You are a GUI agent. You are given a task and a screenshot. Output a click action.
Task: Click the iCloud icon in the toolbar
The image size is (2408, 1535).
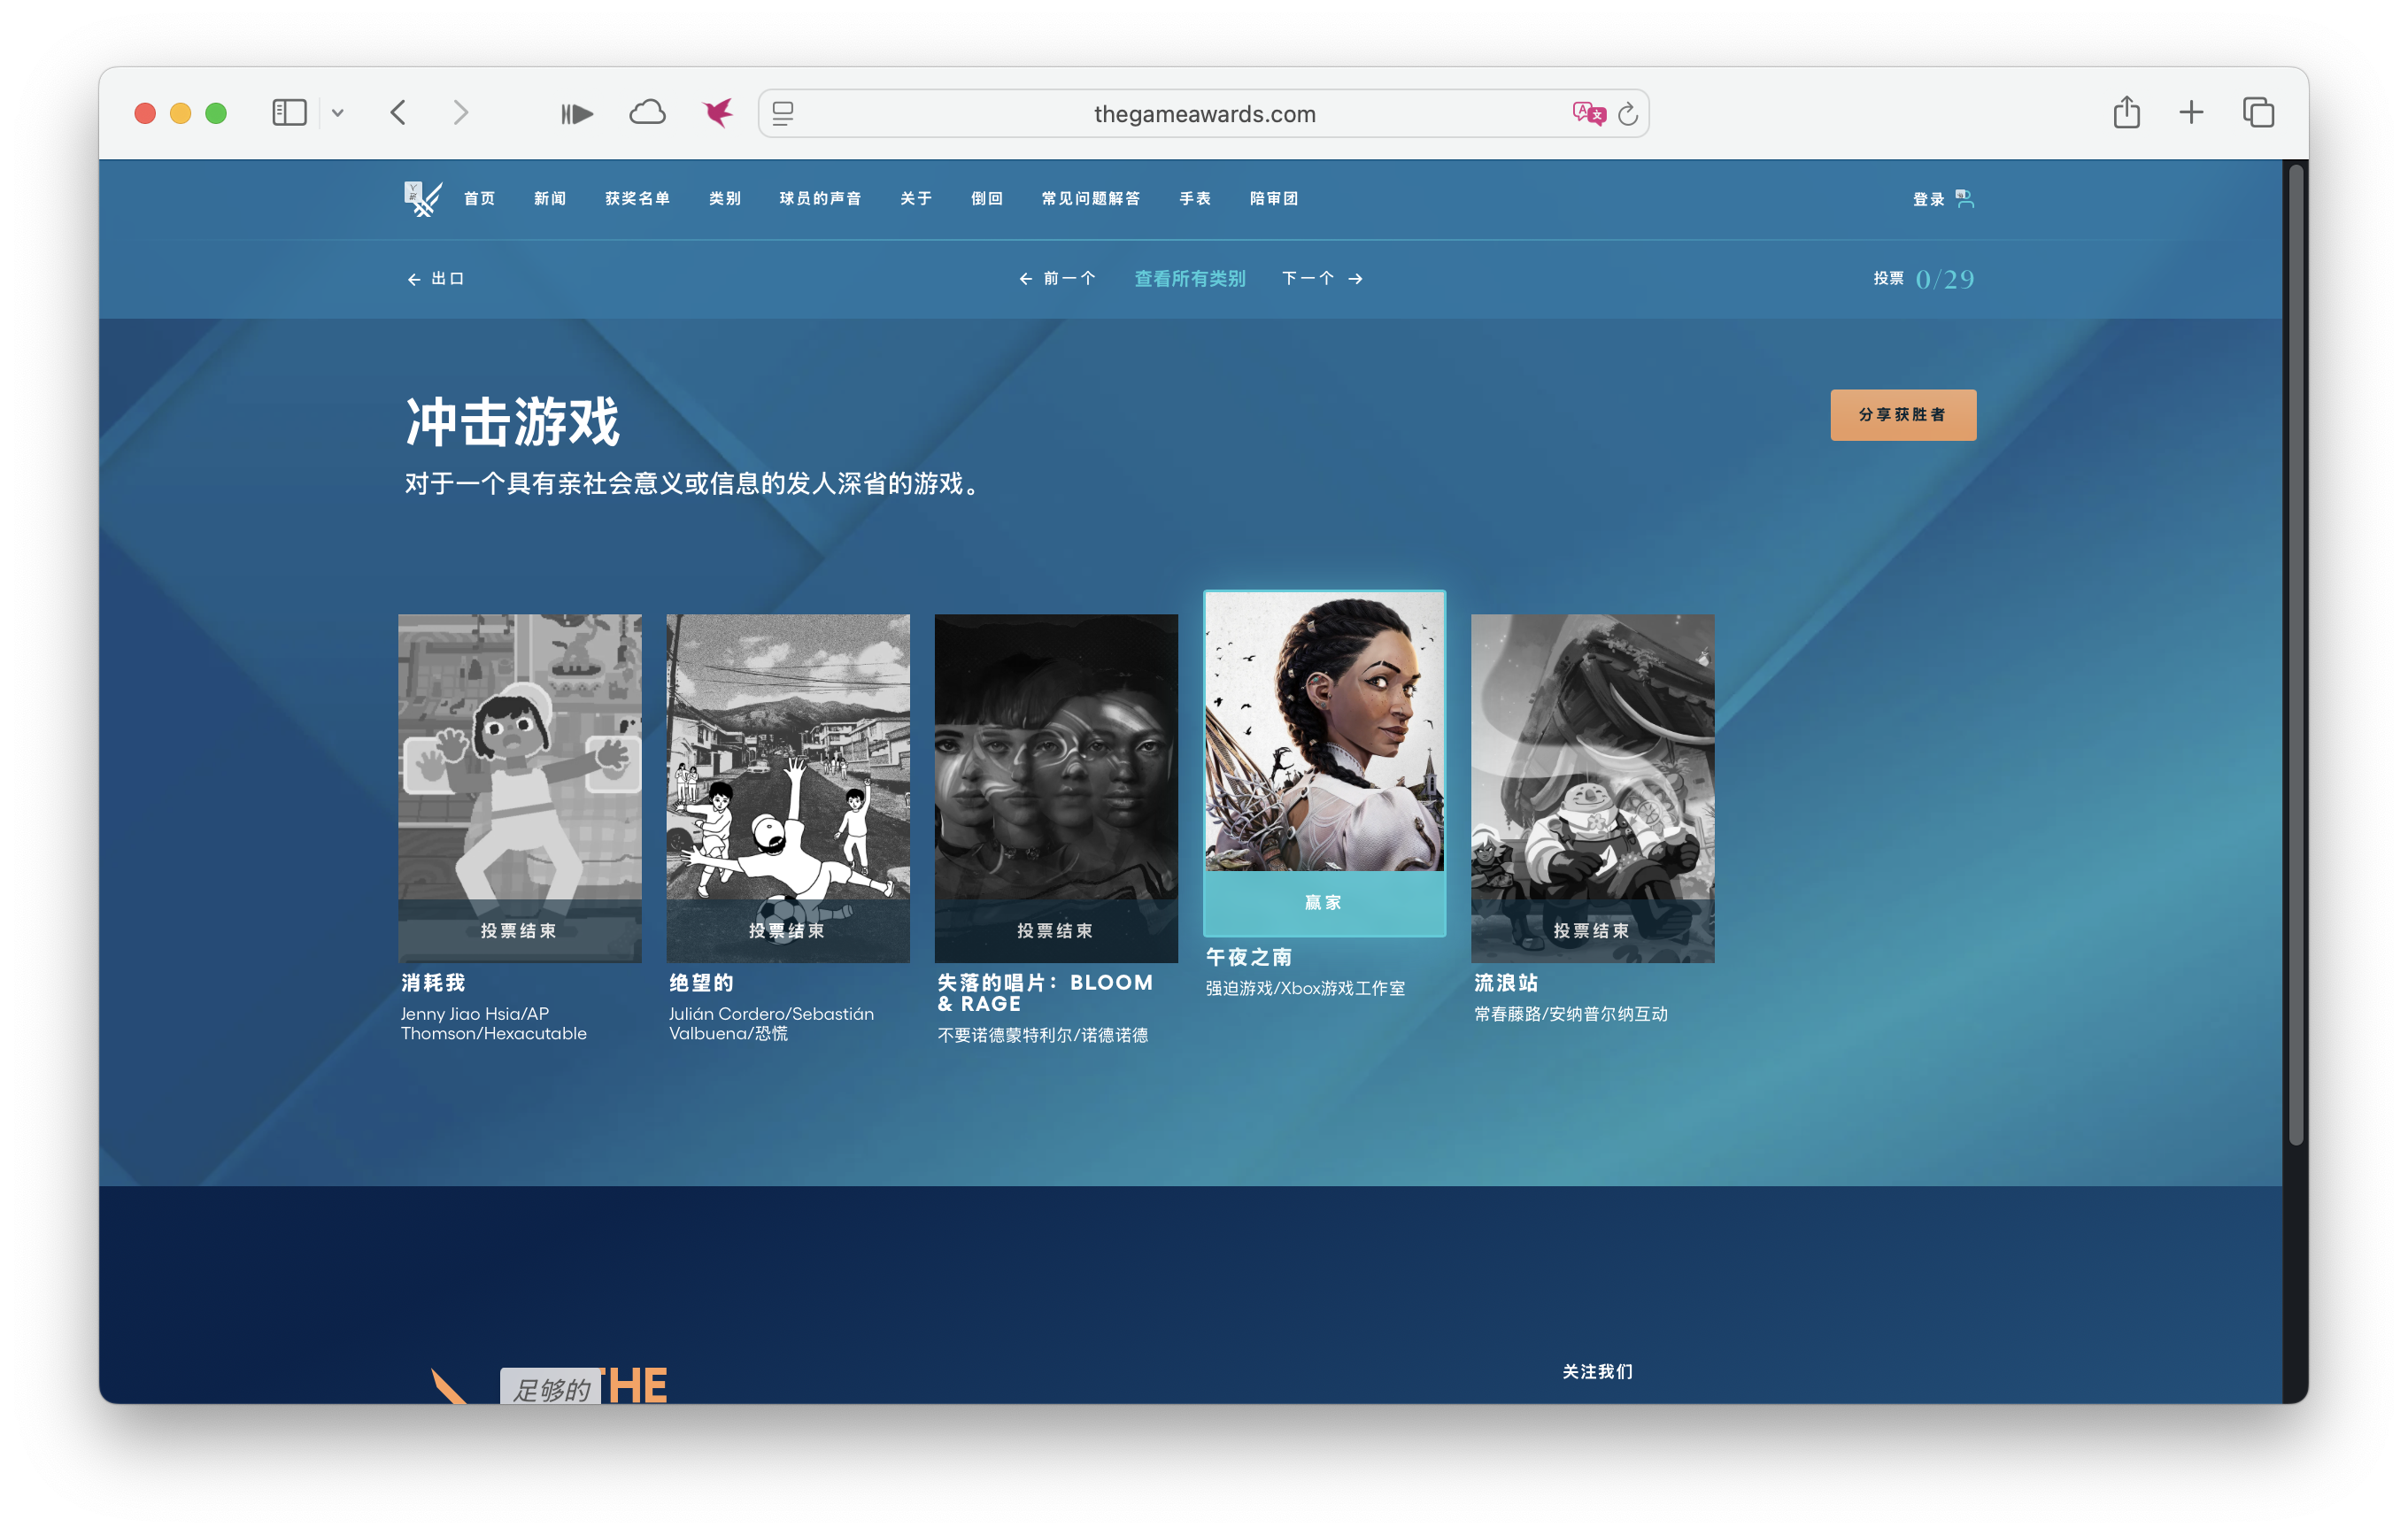[x=647, y=112]
